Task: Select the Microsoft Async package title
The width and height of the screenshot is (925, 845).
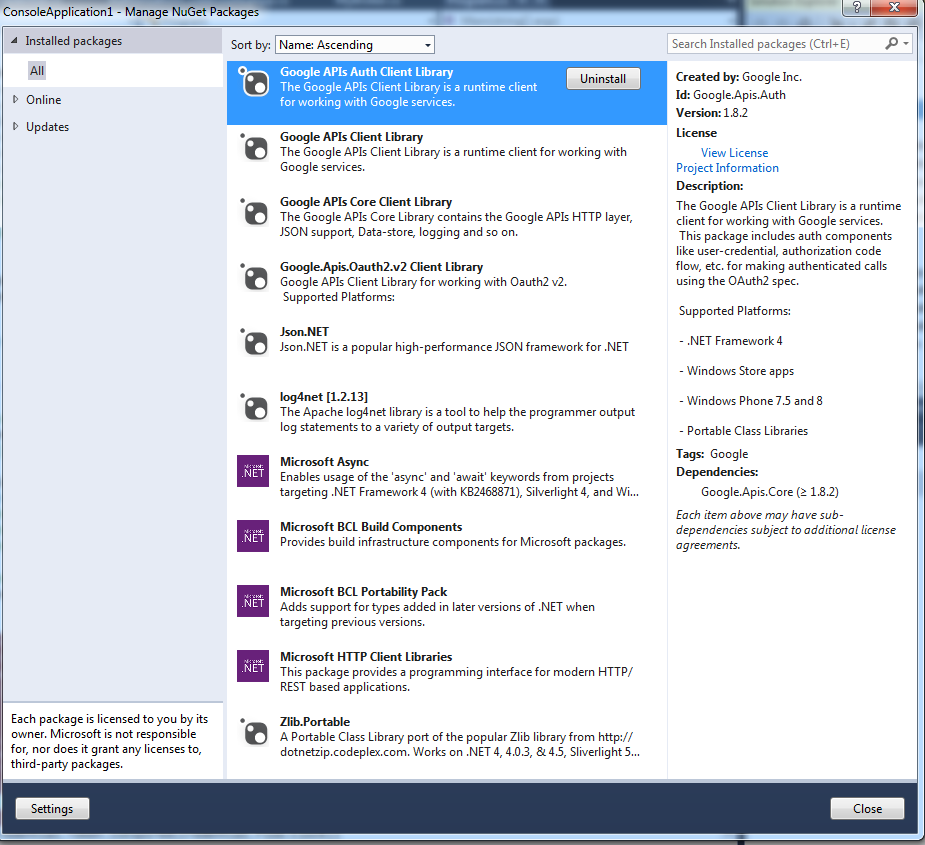Action: [324, 461]
